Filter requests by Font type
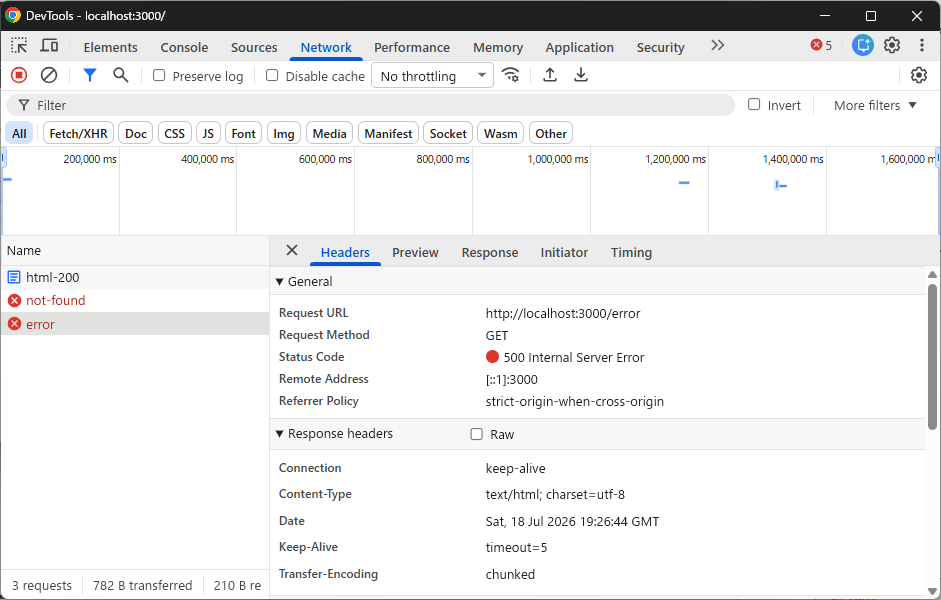This screenshot has height=600, width=941. [244, 133]
